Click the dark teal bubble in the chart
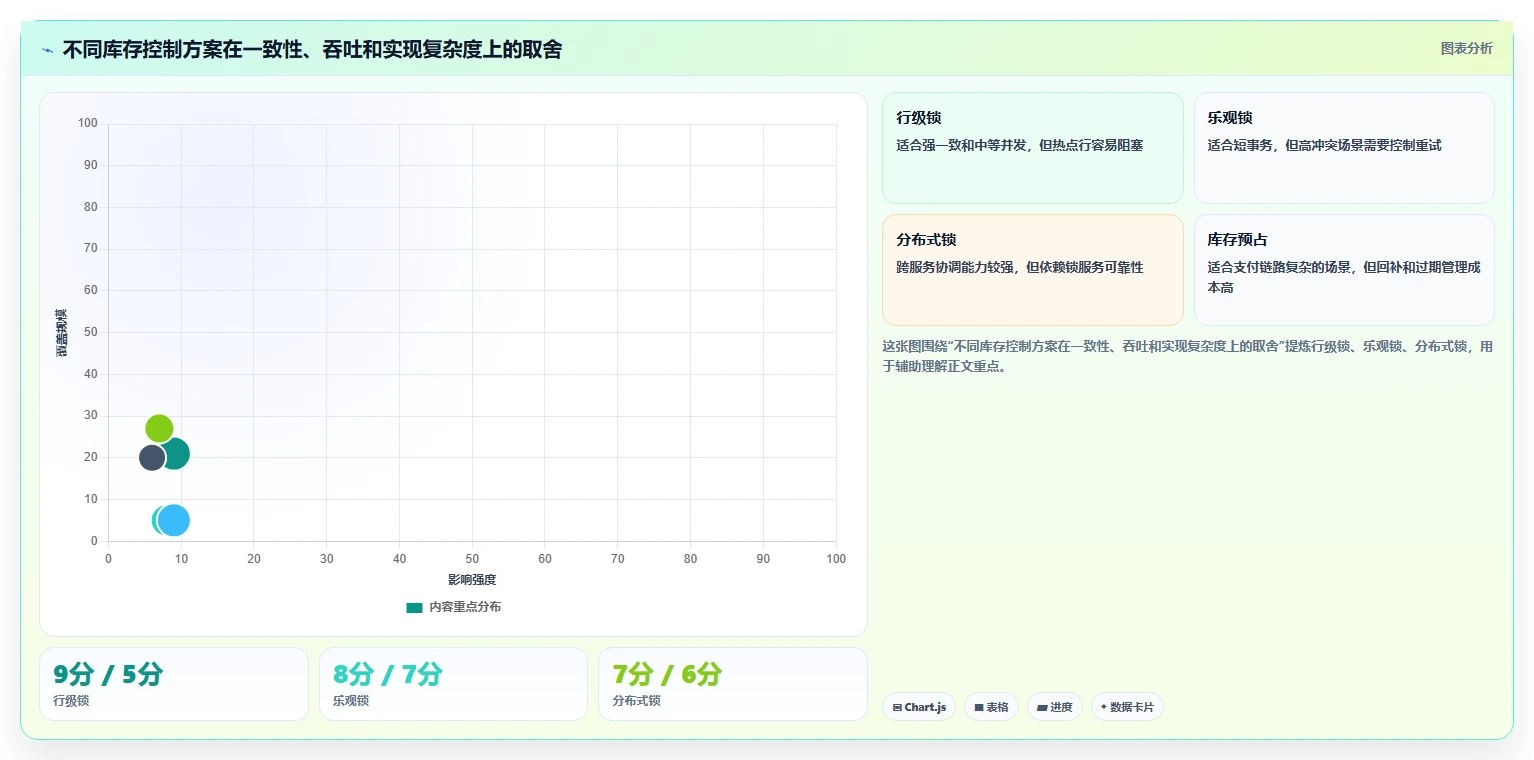Screen dimensions: 1534x760 [176, 453]
